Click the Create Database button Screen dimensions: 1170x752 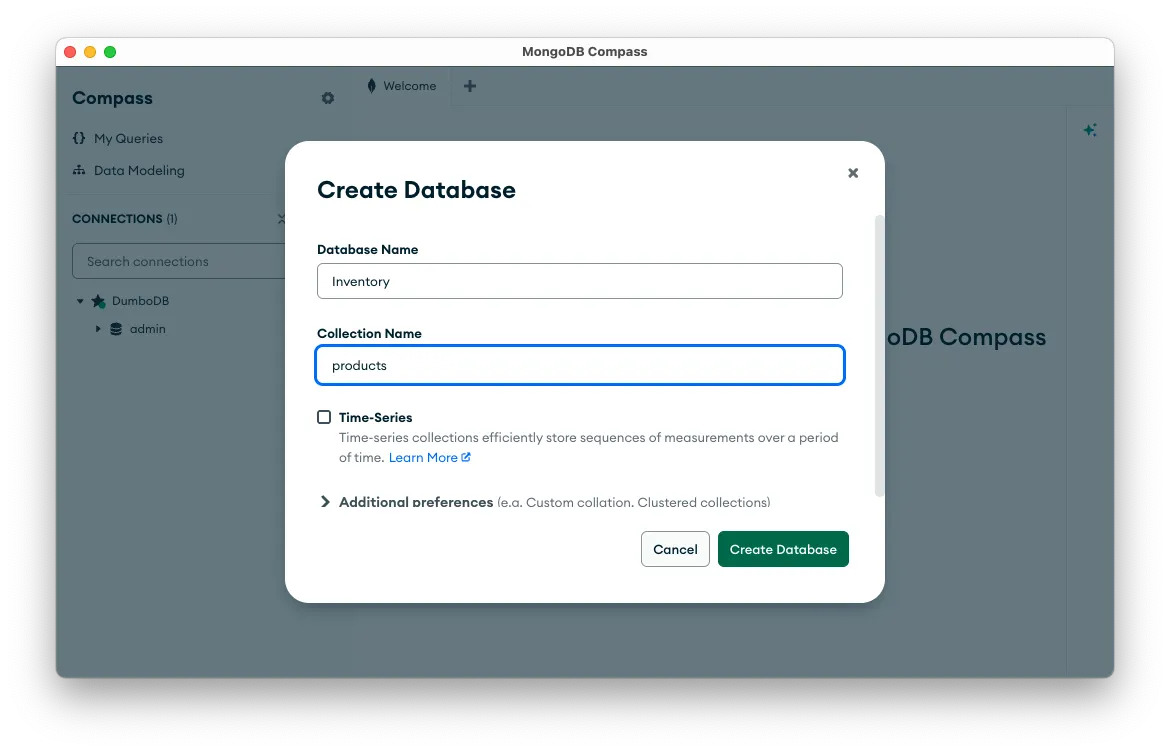(x=783, y=549)
